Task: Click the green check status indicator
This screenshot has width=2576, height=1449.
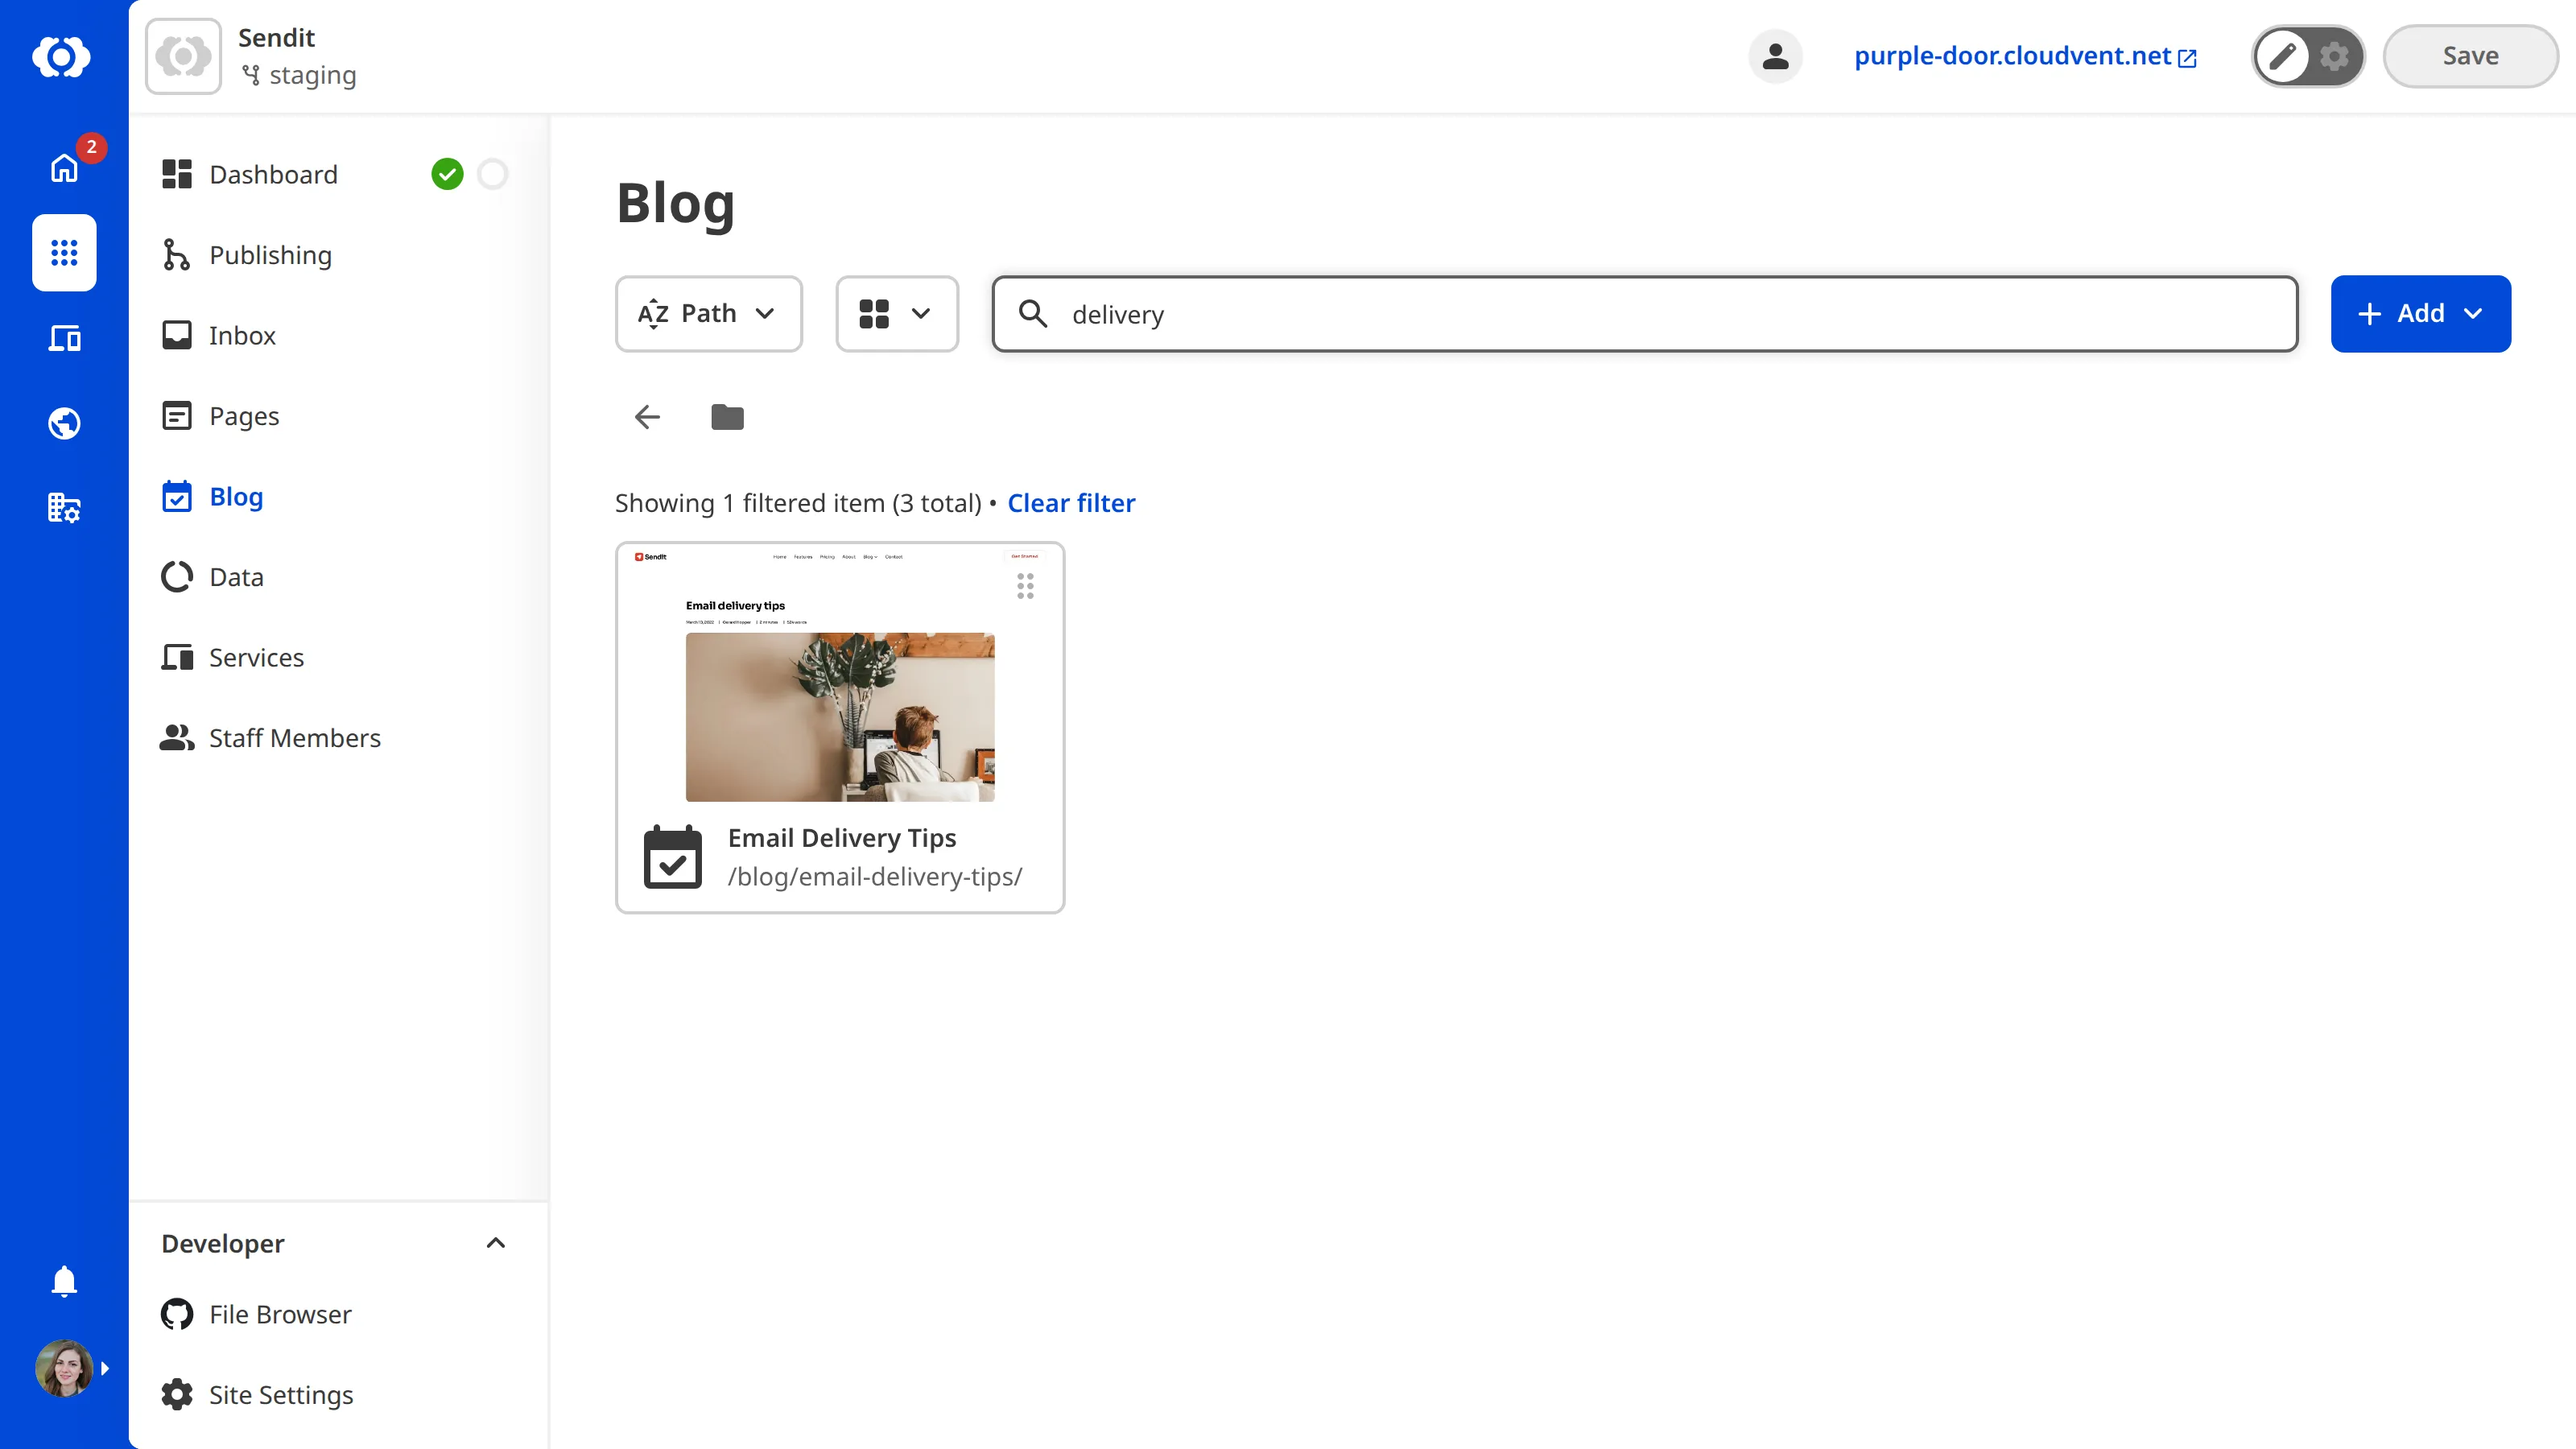Action: click(x=447, y=174)
